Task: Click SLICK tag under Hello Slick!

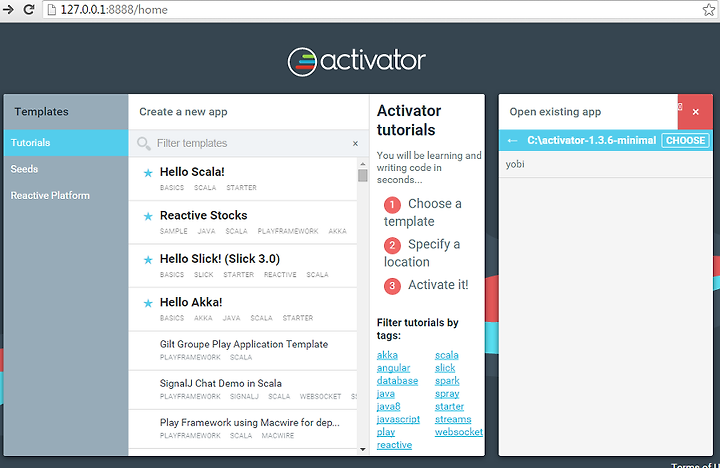Action: 203,275
